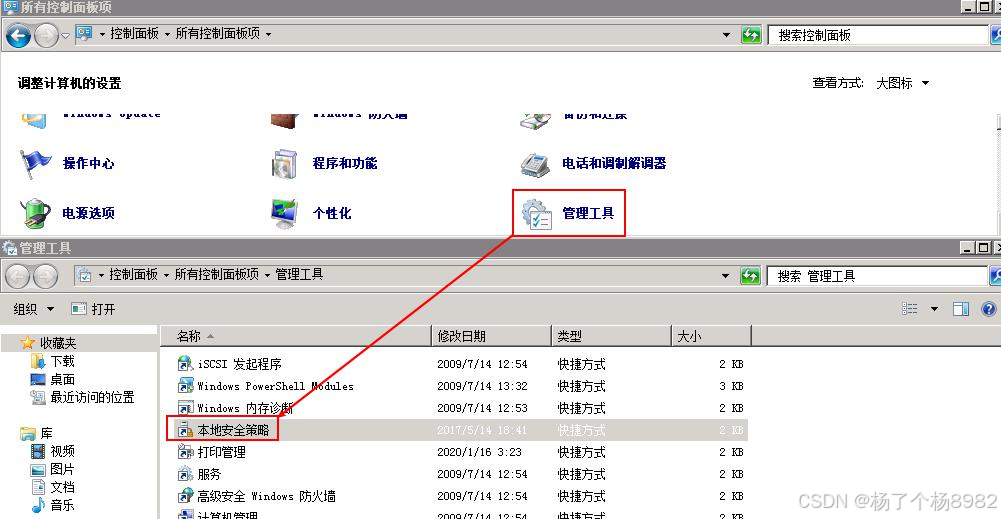Open the 文档 library
Screen dimensions: 1001x519
coord(63,487)
